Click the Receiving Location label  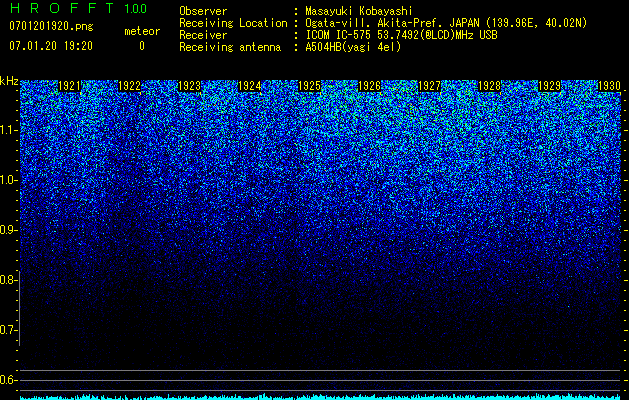point(233,23)
